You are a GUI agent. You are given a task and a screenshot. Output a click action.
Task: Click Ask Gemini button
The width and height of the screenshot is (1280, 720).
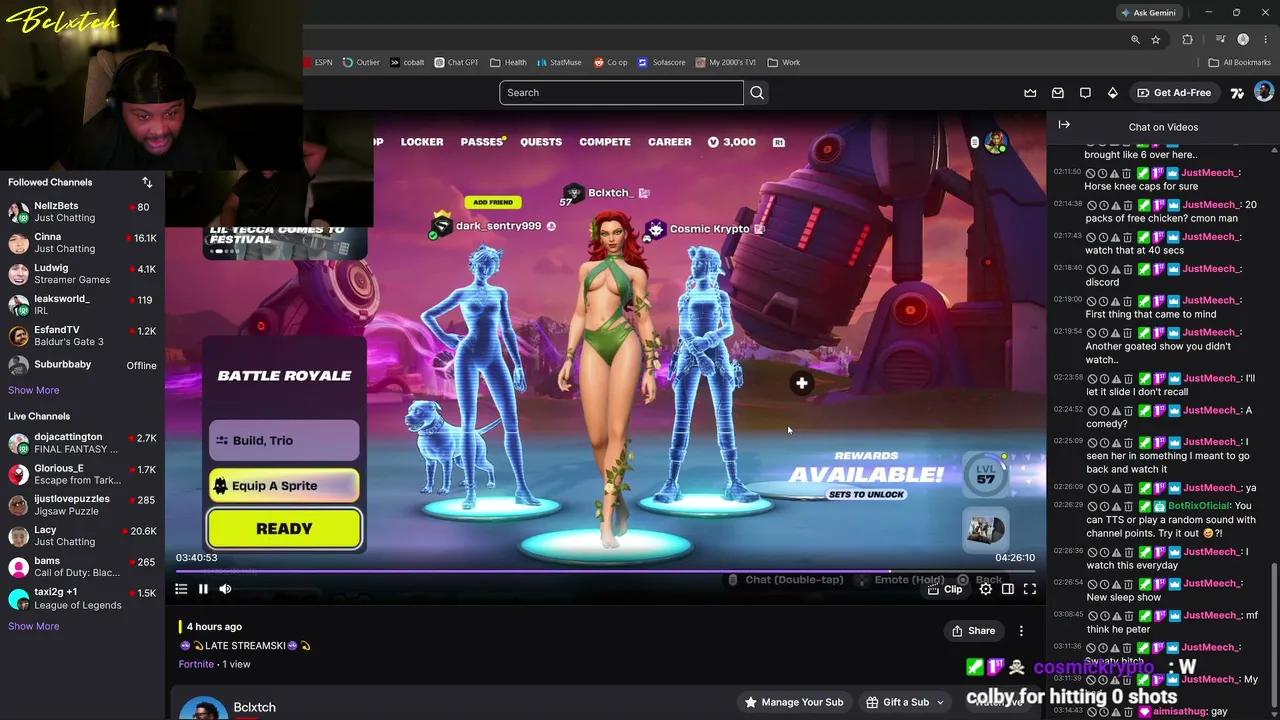pyautogui.click(x=1148, y=13)
